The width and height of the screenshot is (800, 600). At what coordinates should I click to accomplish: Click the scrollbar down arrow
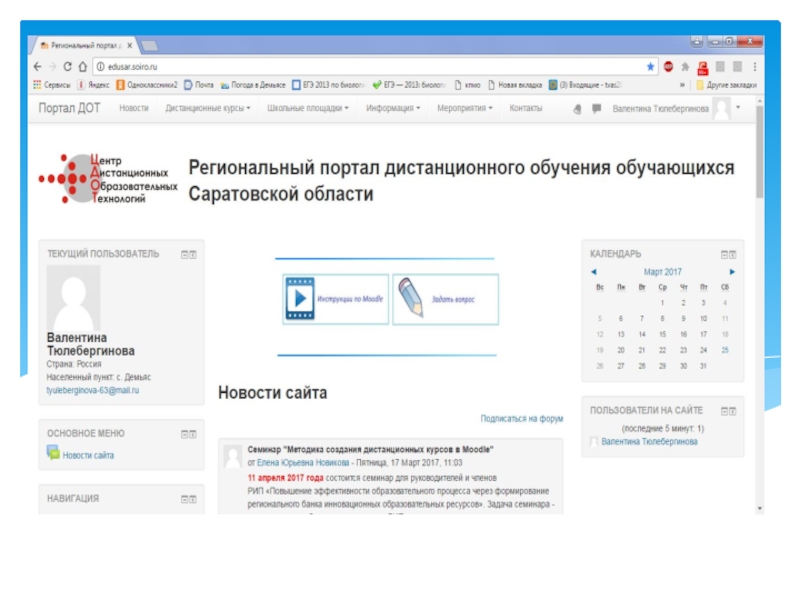pyautogui.click(x=760, y=508)
